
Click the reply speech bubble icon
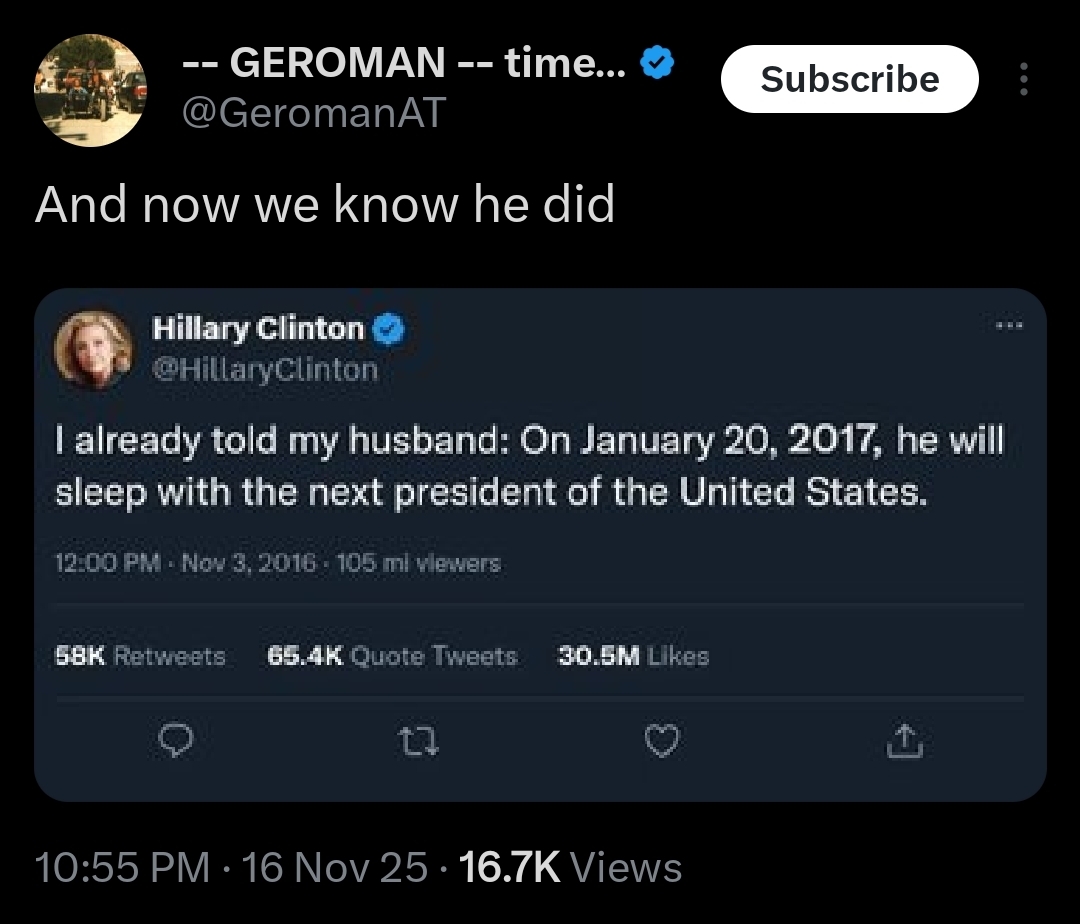[x=176, y=740]
